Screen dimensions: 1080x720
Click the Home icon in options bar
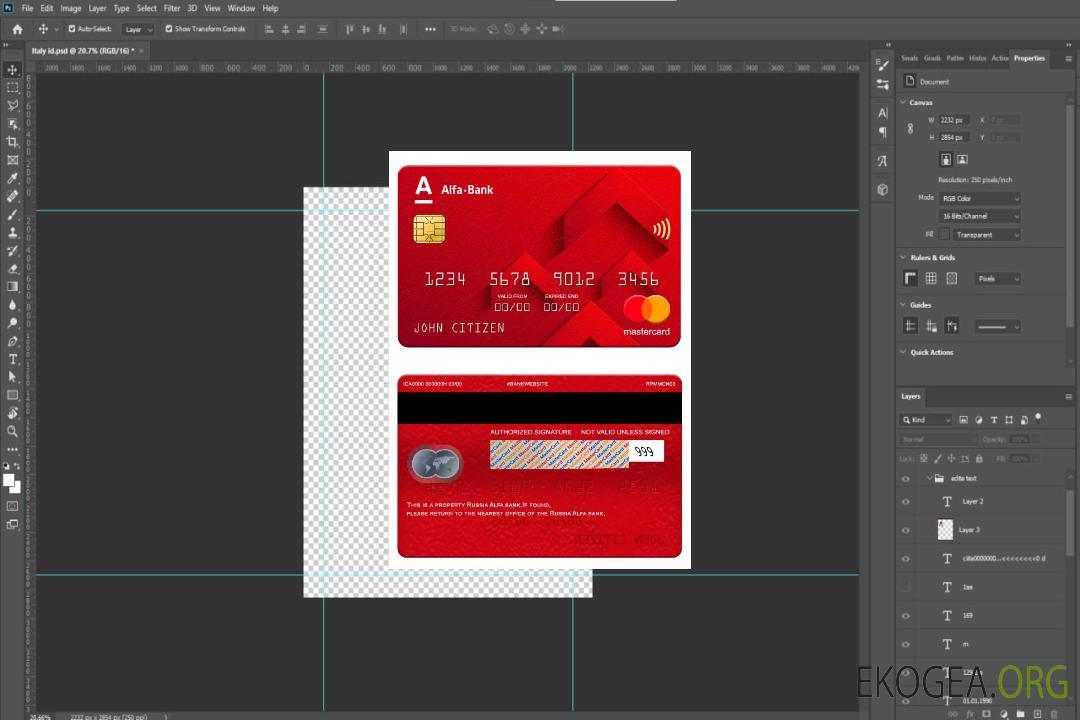pos(17,29)
